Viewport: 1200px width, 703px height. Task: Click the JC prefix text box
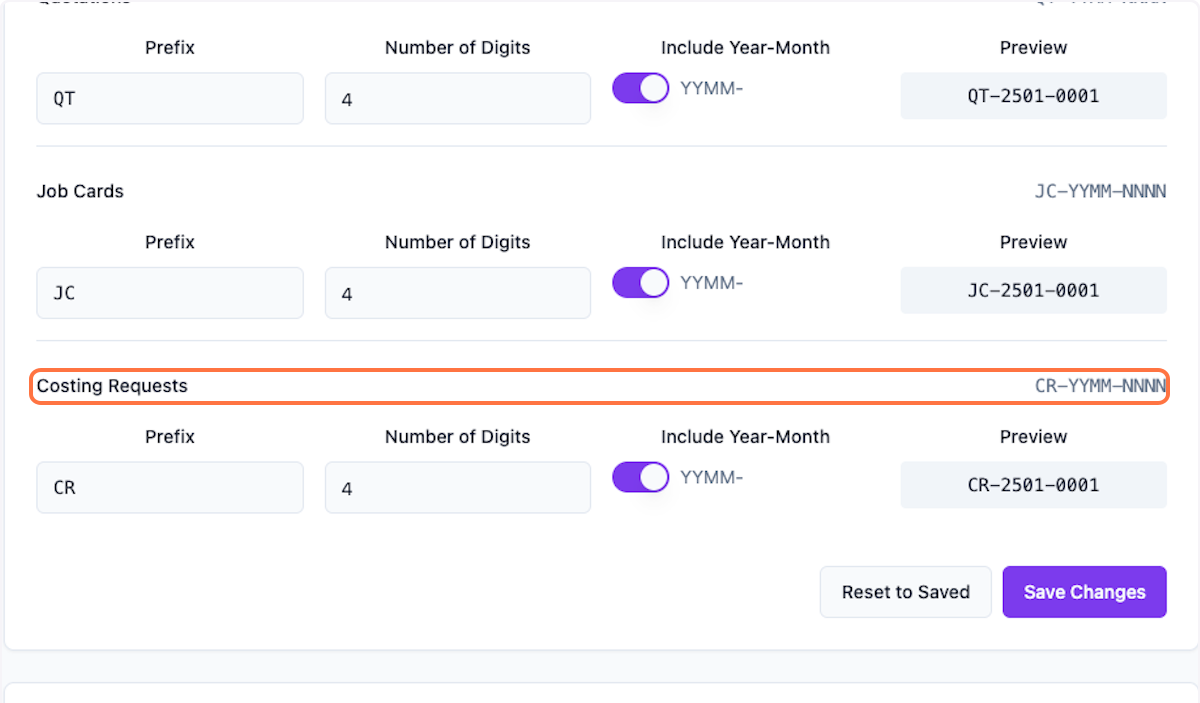tap(170, 293)
